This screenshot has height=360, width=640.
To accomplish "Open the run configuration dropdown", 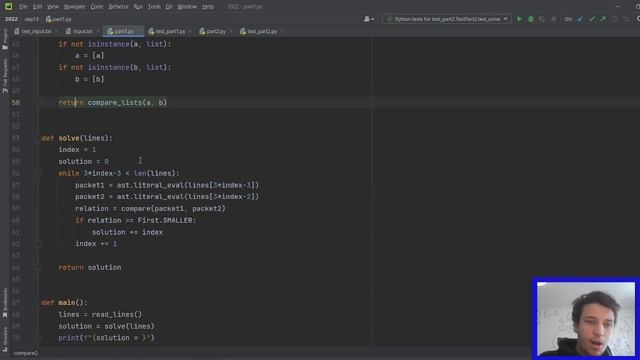I will (x=447, y=19).
